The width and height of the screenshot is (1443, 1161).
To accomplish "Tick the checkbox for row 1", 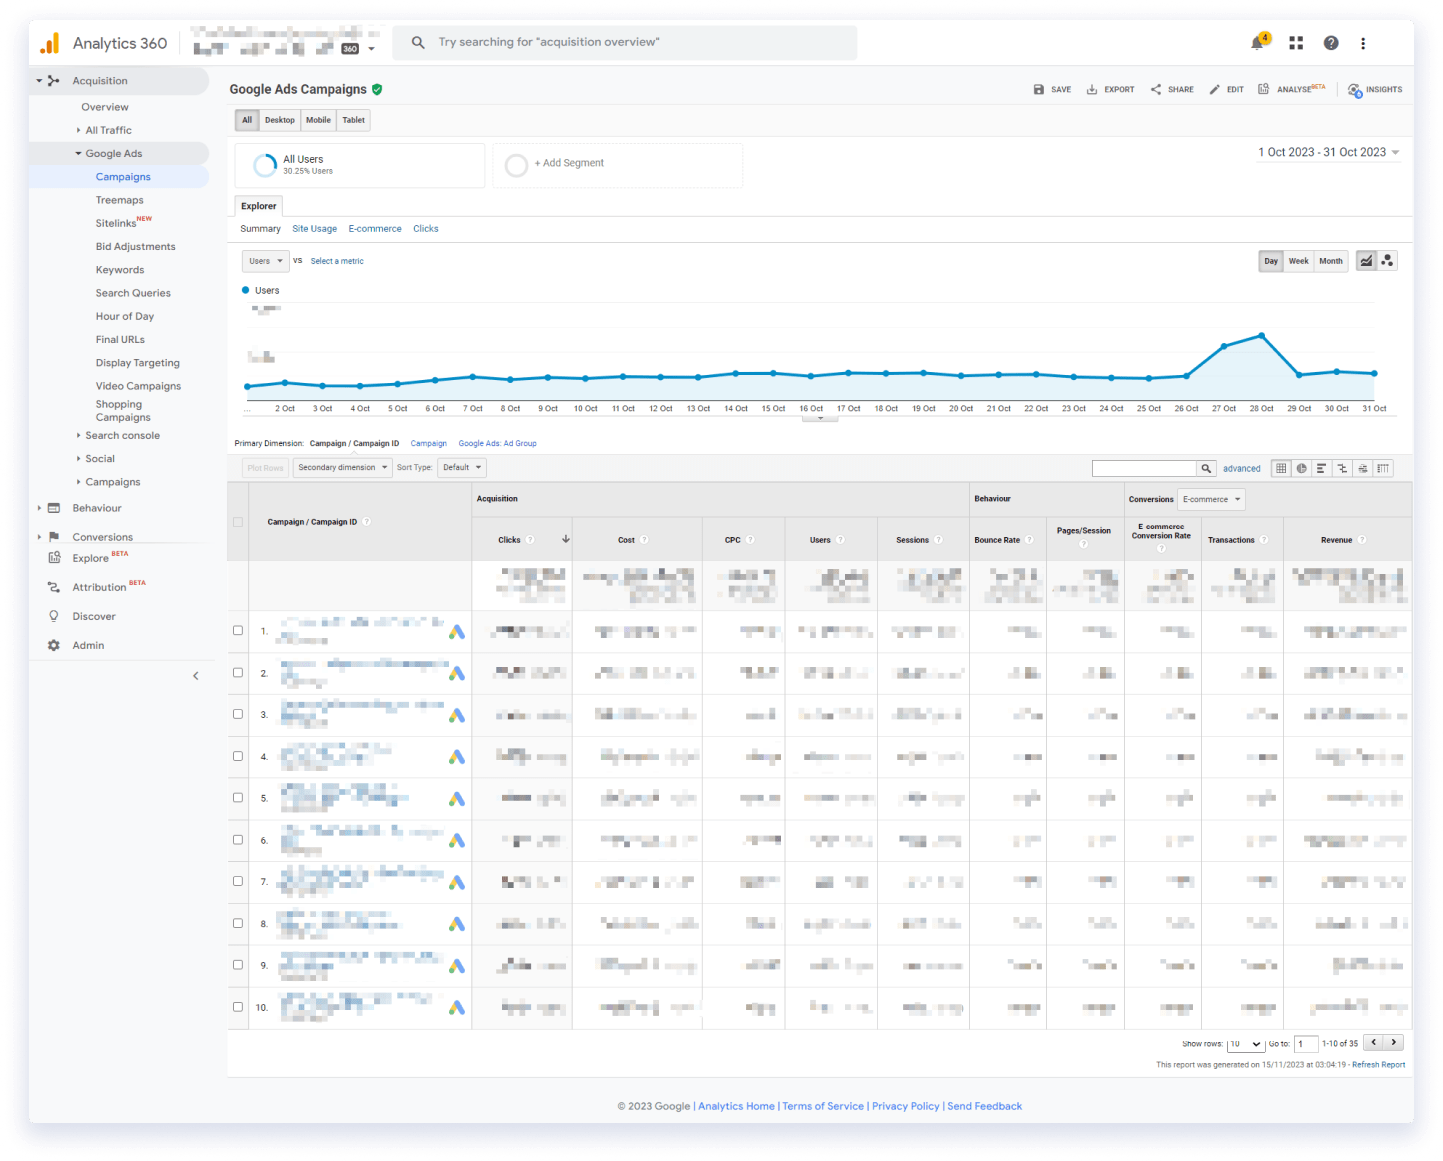I will click(238, 630).
